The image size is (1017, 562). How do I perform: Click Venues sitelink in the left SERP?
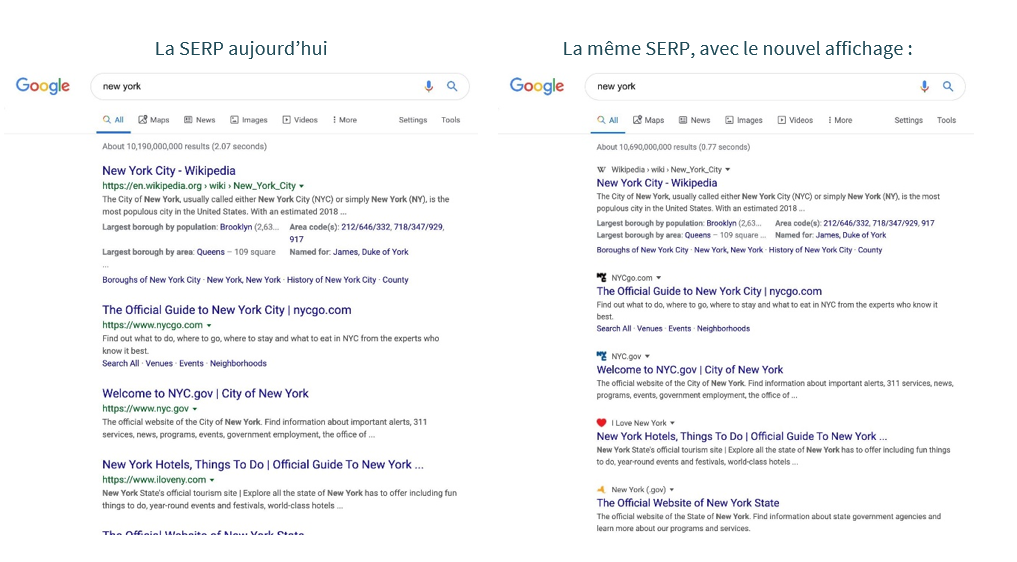[x=159, y=363]
